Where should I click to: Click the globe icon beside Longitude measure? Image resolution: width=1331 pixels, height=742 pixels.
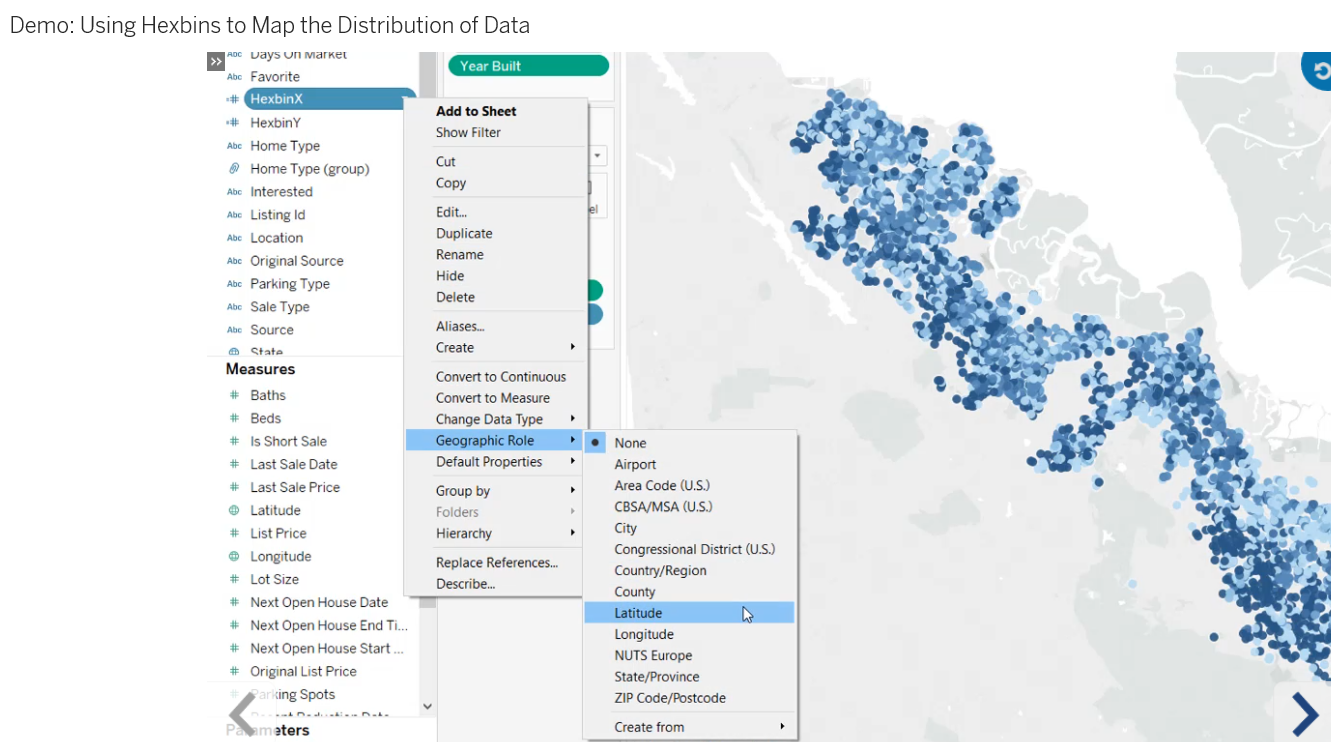click(234, 556)
